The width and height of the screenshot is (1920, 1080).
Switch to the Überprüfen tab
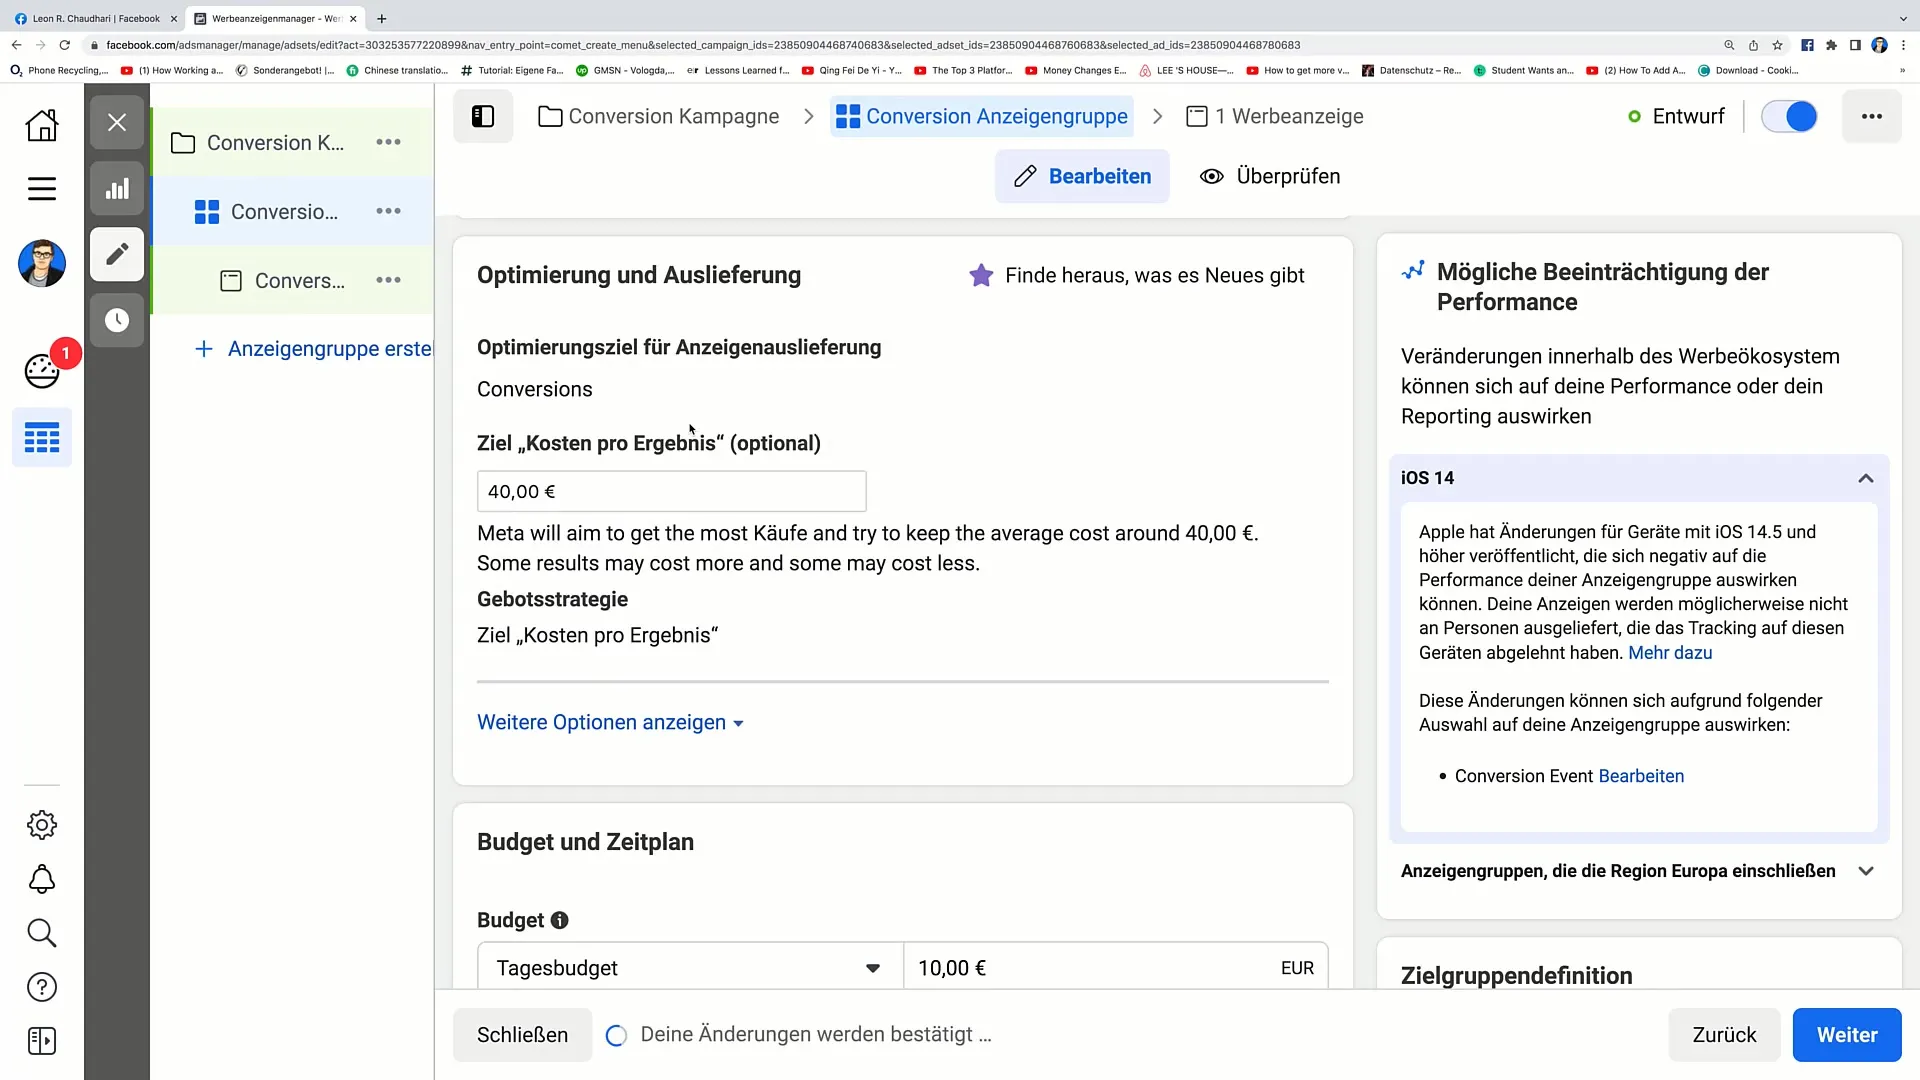[1270, 177]
